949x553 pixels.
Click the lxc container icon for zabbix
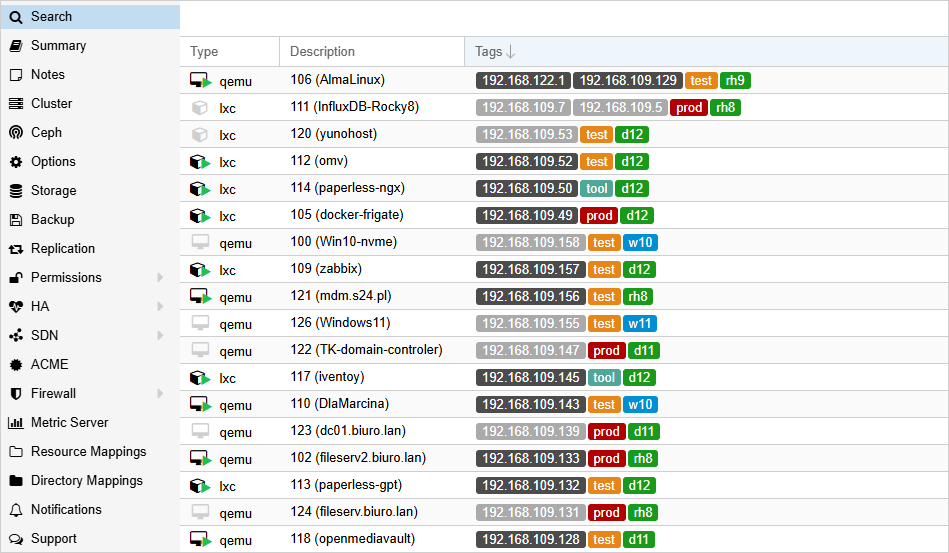pos(199,270)
